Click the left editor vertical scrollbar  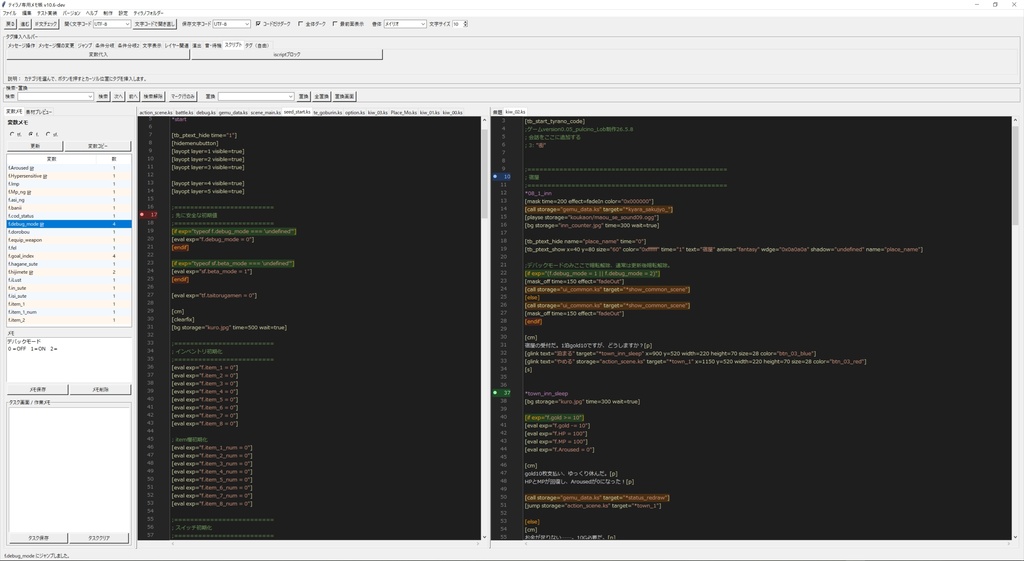484,327
